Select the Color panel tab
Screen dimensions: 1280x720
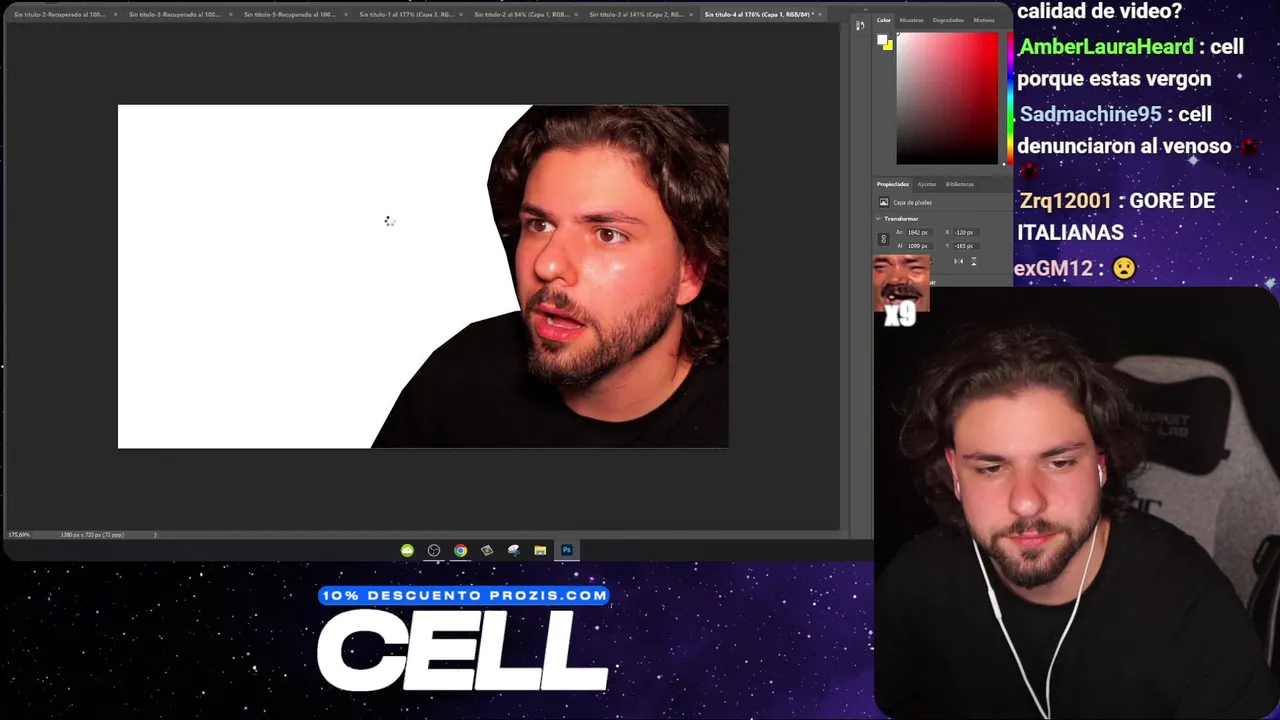(x=884, y=20)
